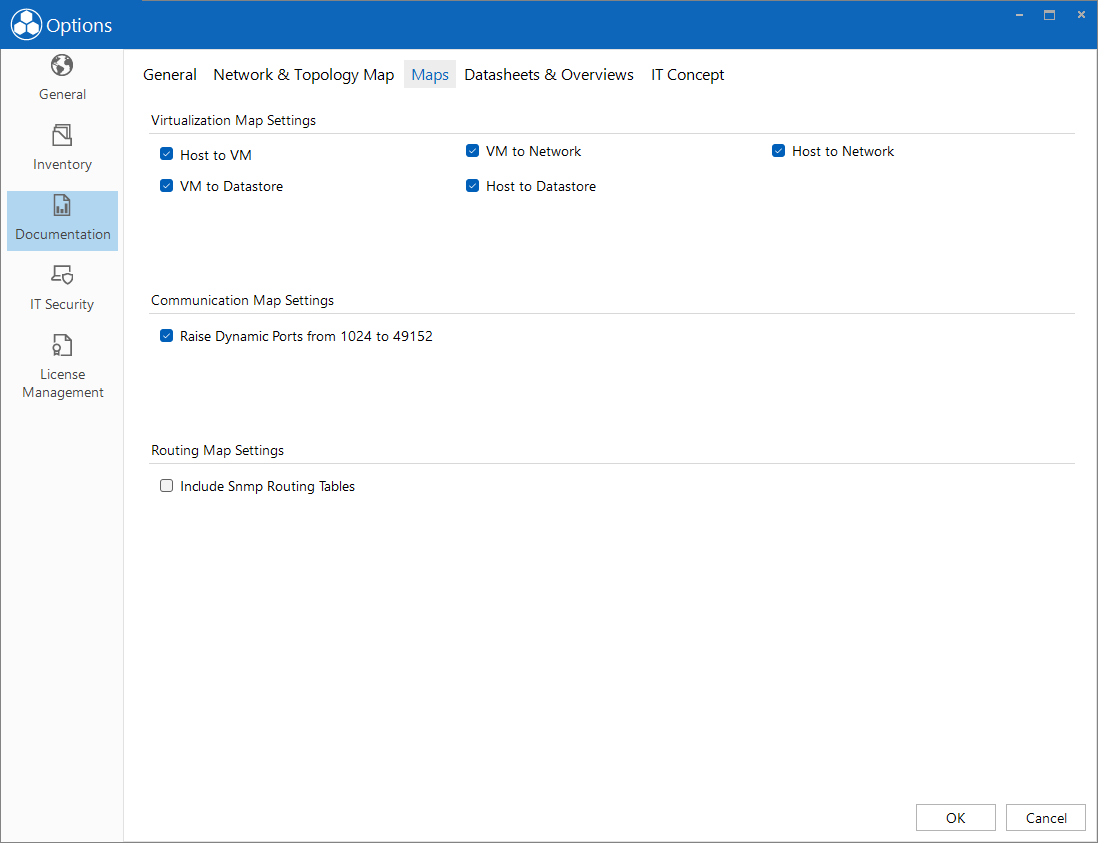
Task: Click the Virtualization Map Settings heading
Action: click(233, 120)
